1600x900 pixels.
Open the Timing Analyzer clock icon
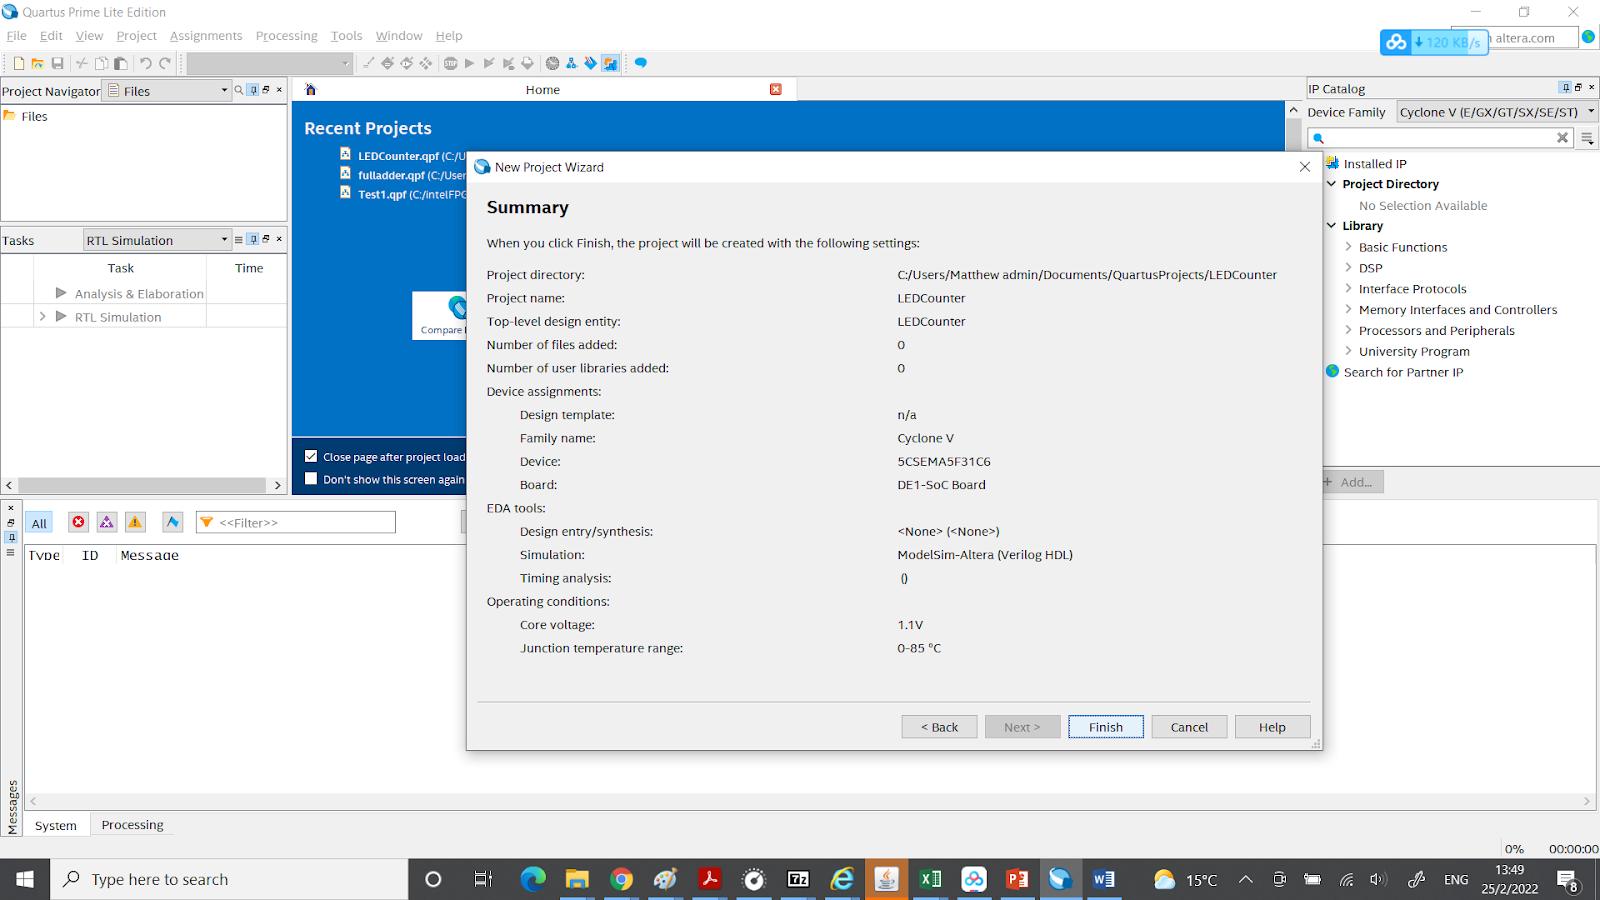pyautogui.click(x=552, y=63)
